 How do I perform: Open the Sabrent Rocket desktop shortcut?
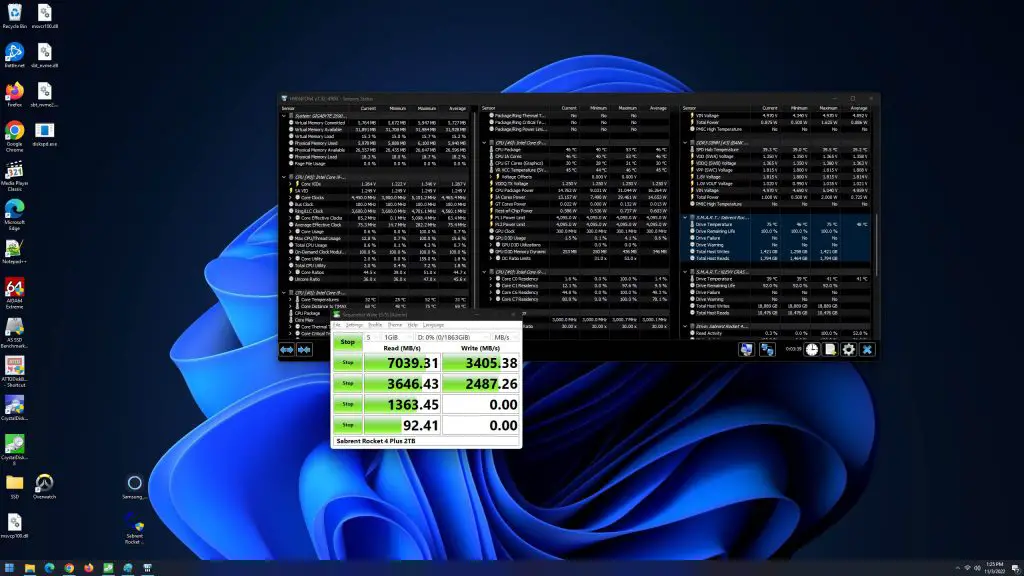[x=134, y=528]
